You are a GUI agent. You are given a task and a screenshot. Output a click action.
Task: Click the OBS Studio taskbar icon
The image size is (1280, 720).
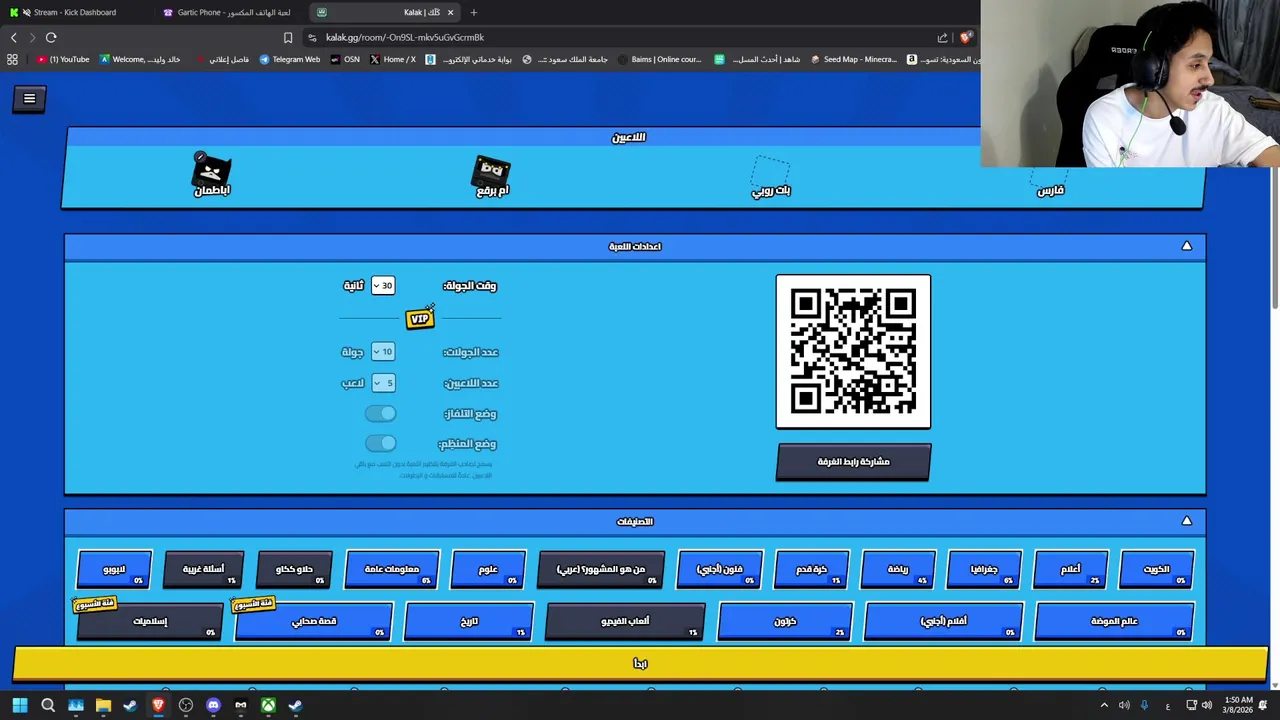pos(186,705)
